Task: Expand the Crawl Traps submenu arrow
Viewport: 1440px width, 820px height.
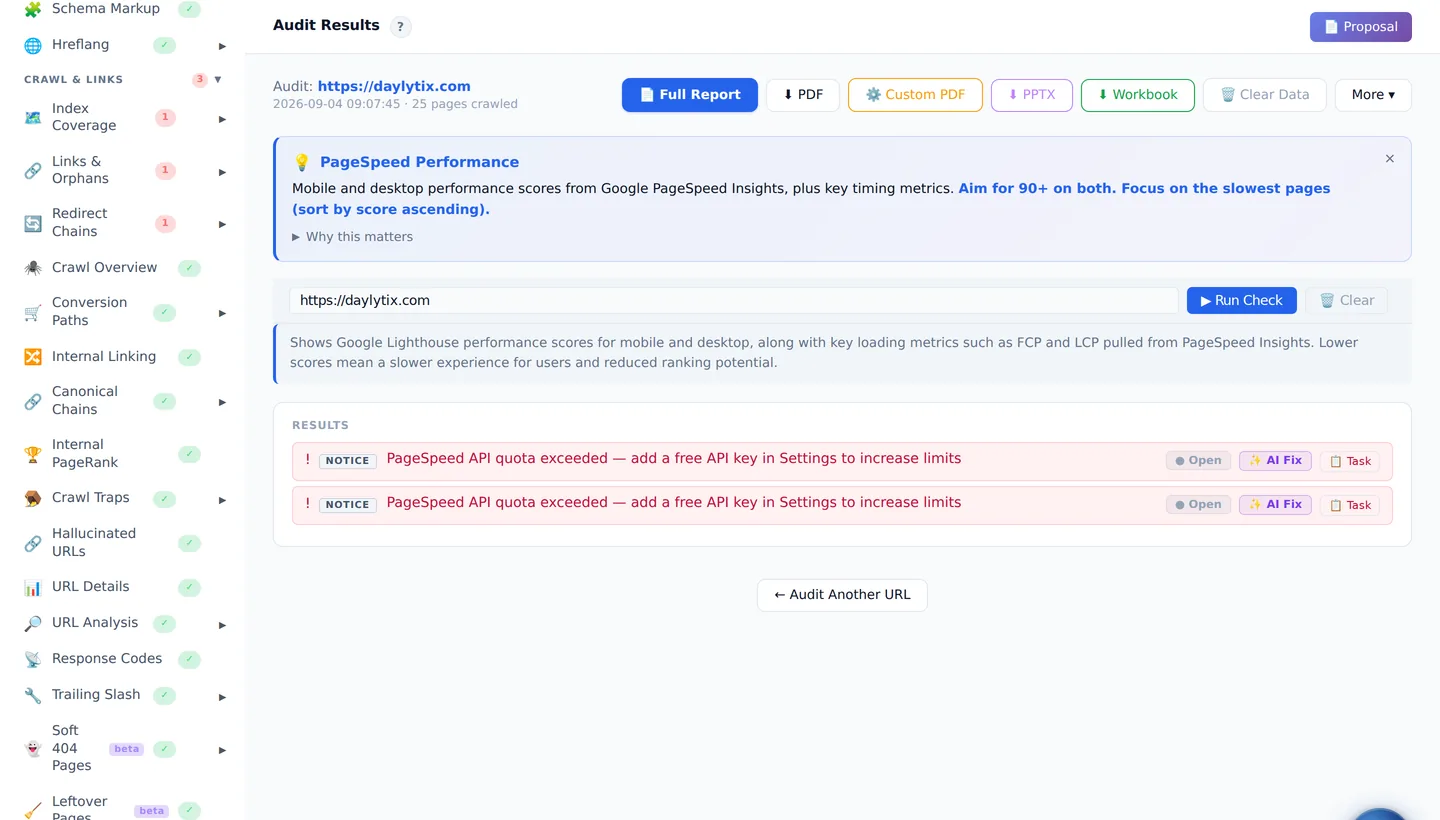Action: point(222,499)
